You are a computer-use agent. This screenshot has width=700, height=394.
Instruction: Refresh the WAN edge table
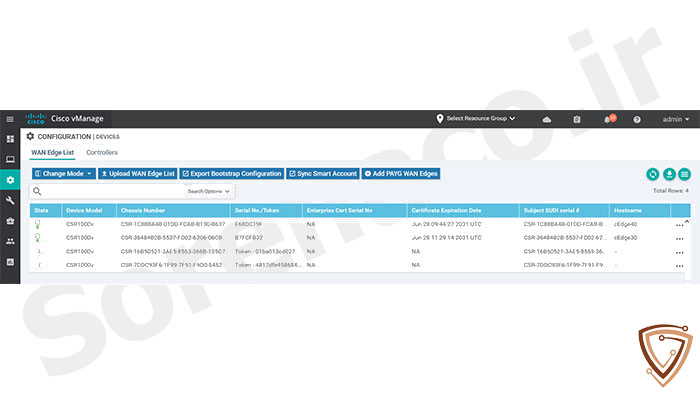[653, 174]
